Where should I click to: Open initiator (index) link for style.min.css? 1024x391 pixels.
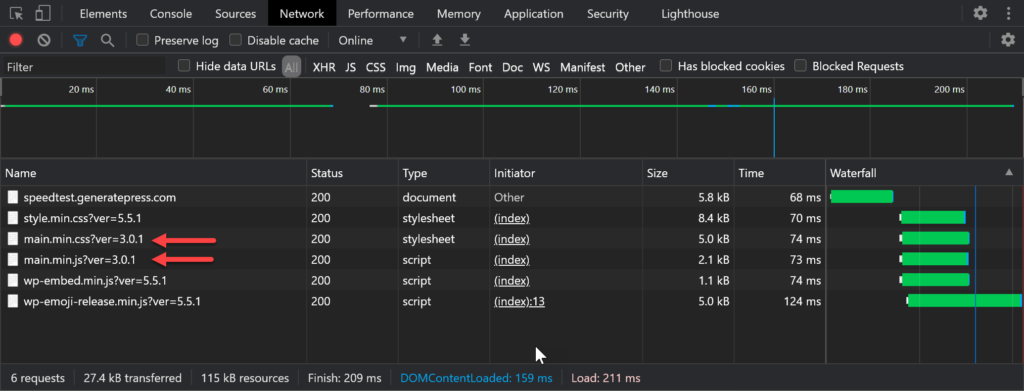click(511, 218)
